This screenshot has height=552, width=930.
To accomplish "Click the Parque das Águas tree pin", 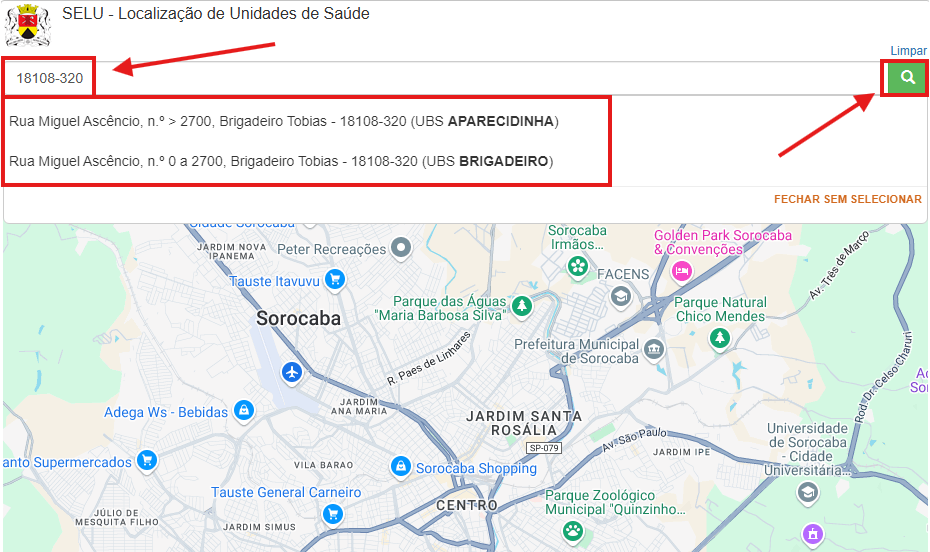I will point(521,304).
